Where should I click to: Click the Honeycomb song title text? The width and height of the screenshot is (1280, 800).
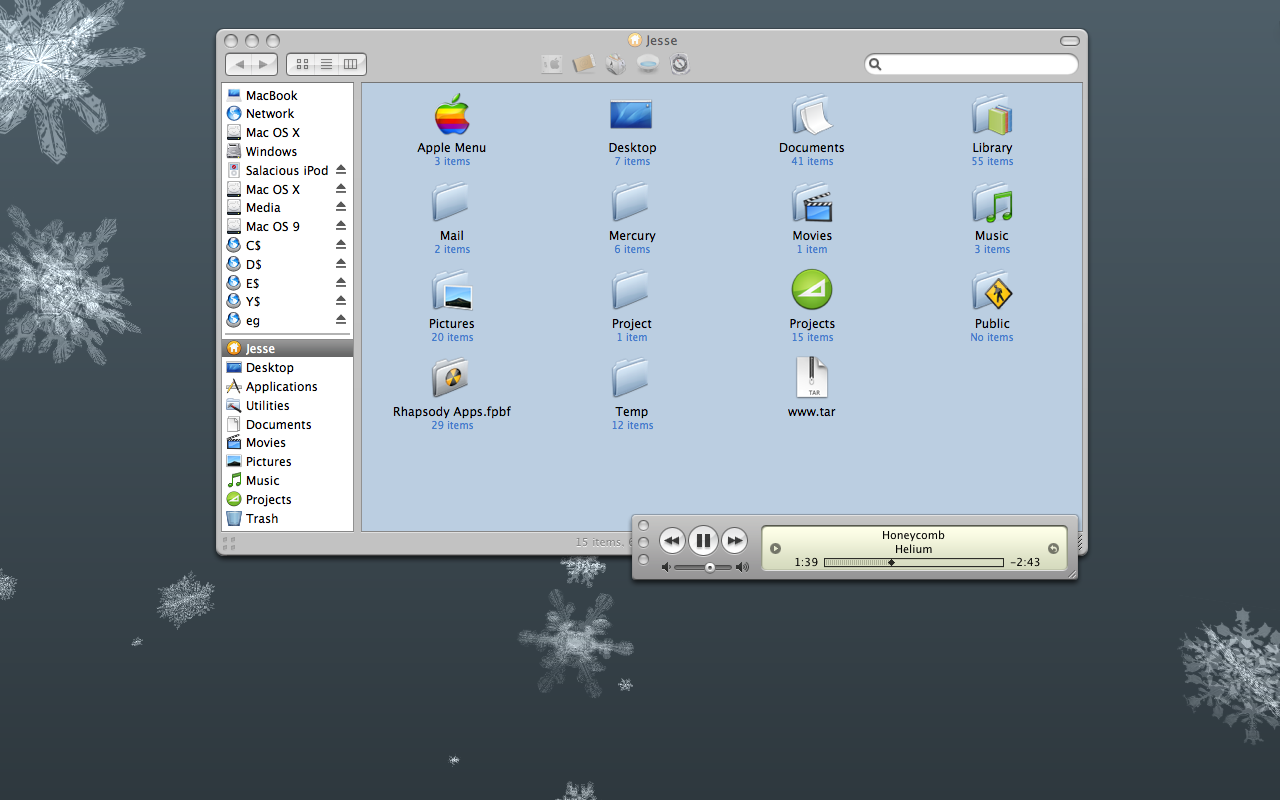(x=913, y=535)
